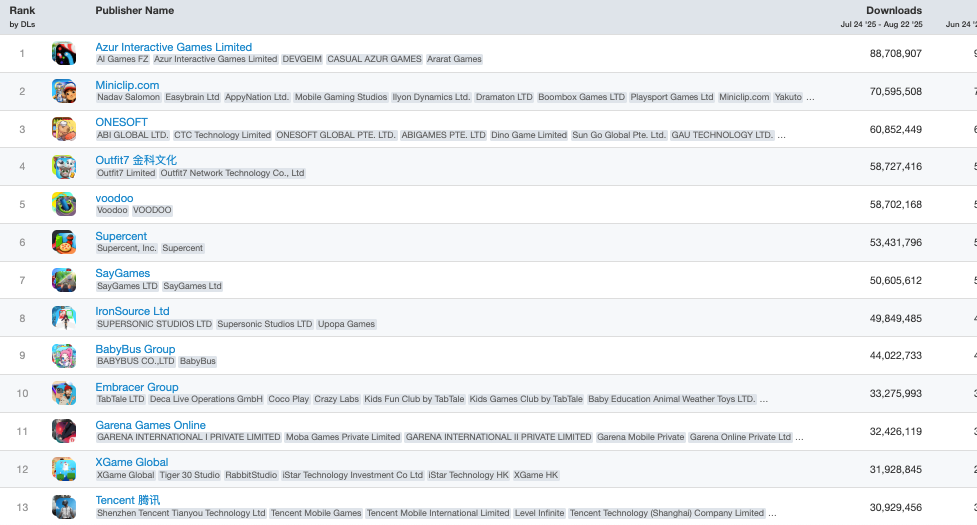
Task: Select the Ararat Games tag
Action: [454, 59]
